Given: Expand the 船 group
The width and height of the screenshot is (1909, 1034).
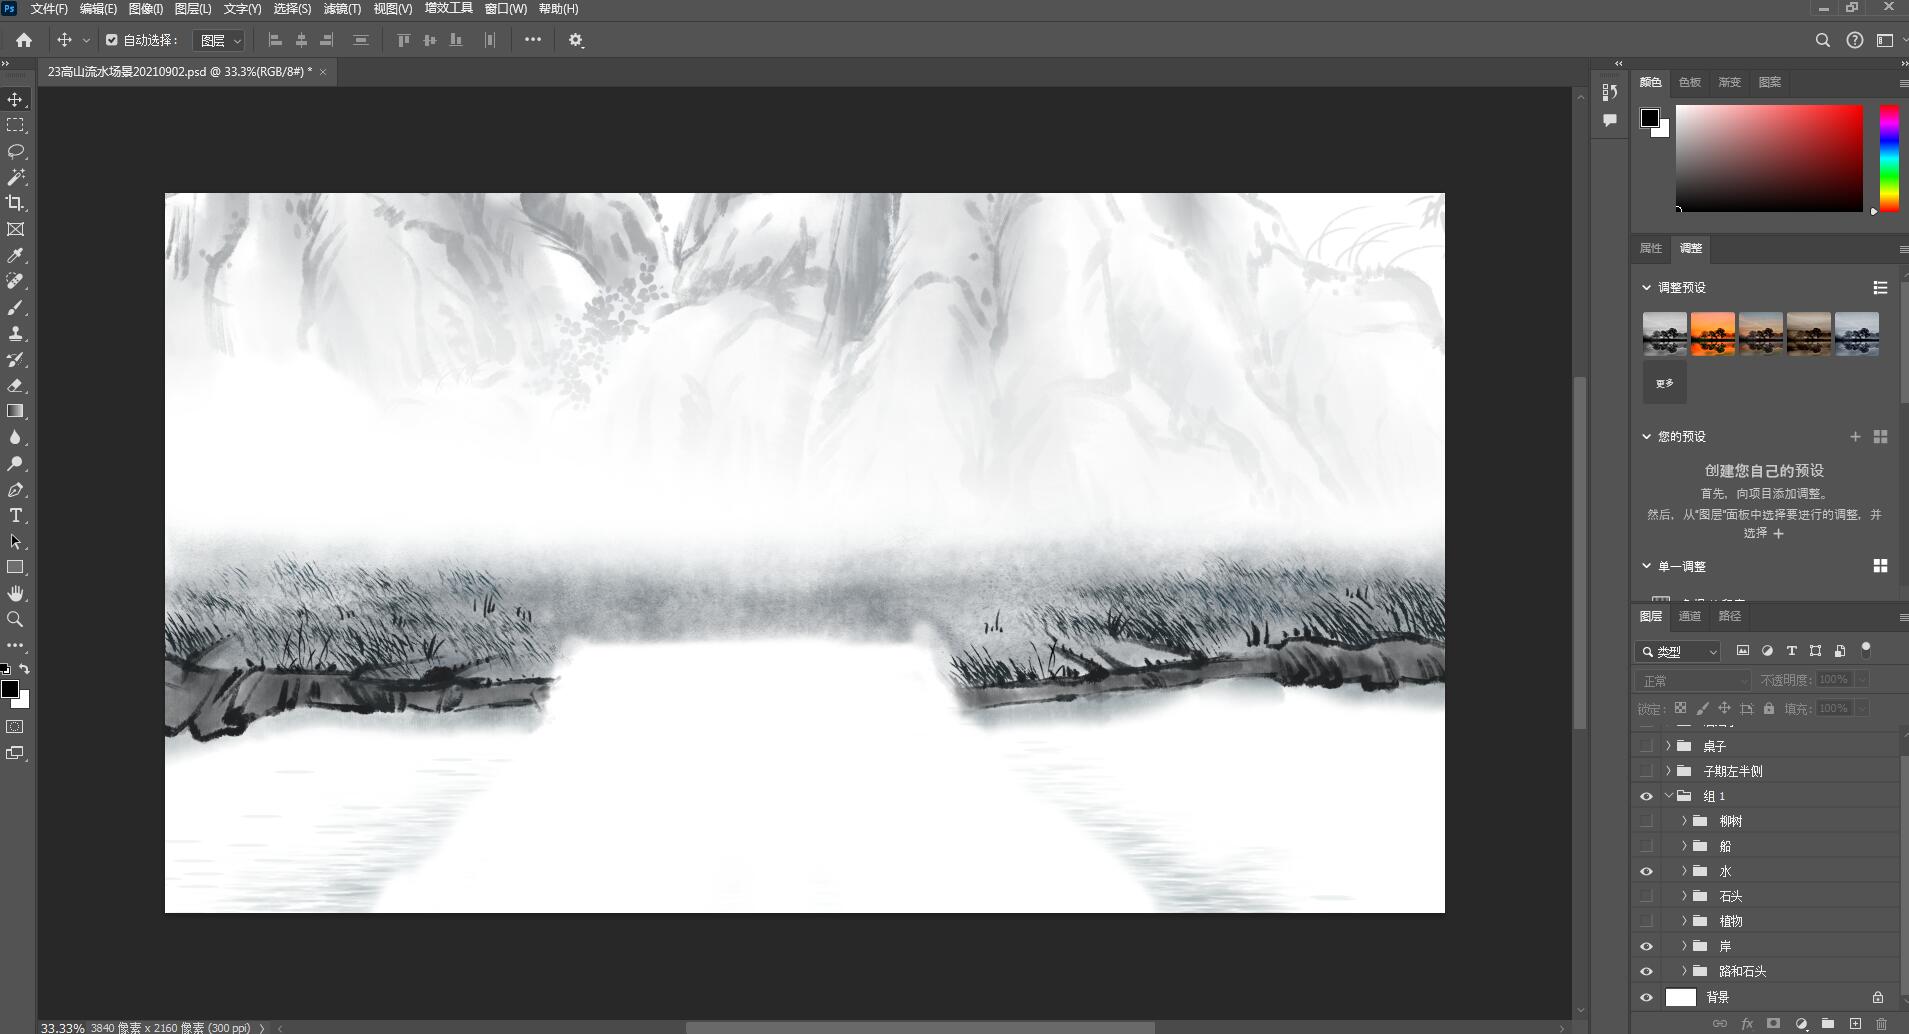Looking at the screenshot, I should (x=1684, y=846).
